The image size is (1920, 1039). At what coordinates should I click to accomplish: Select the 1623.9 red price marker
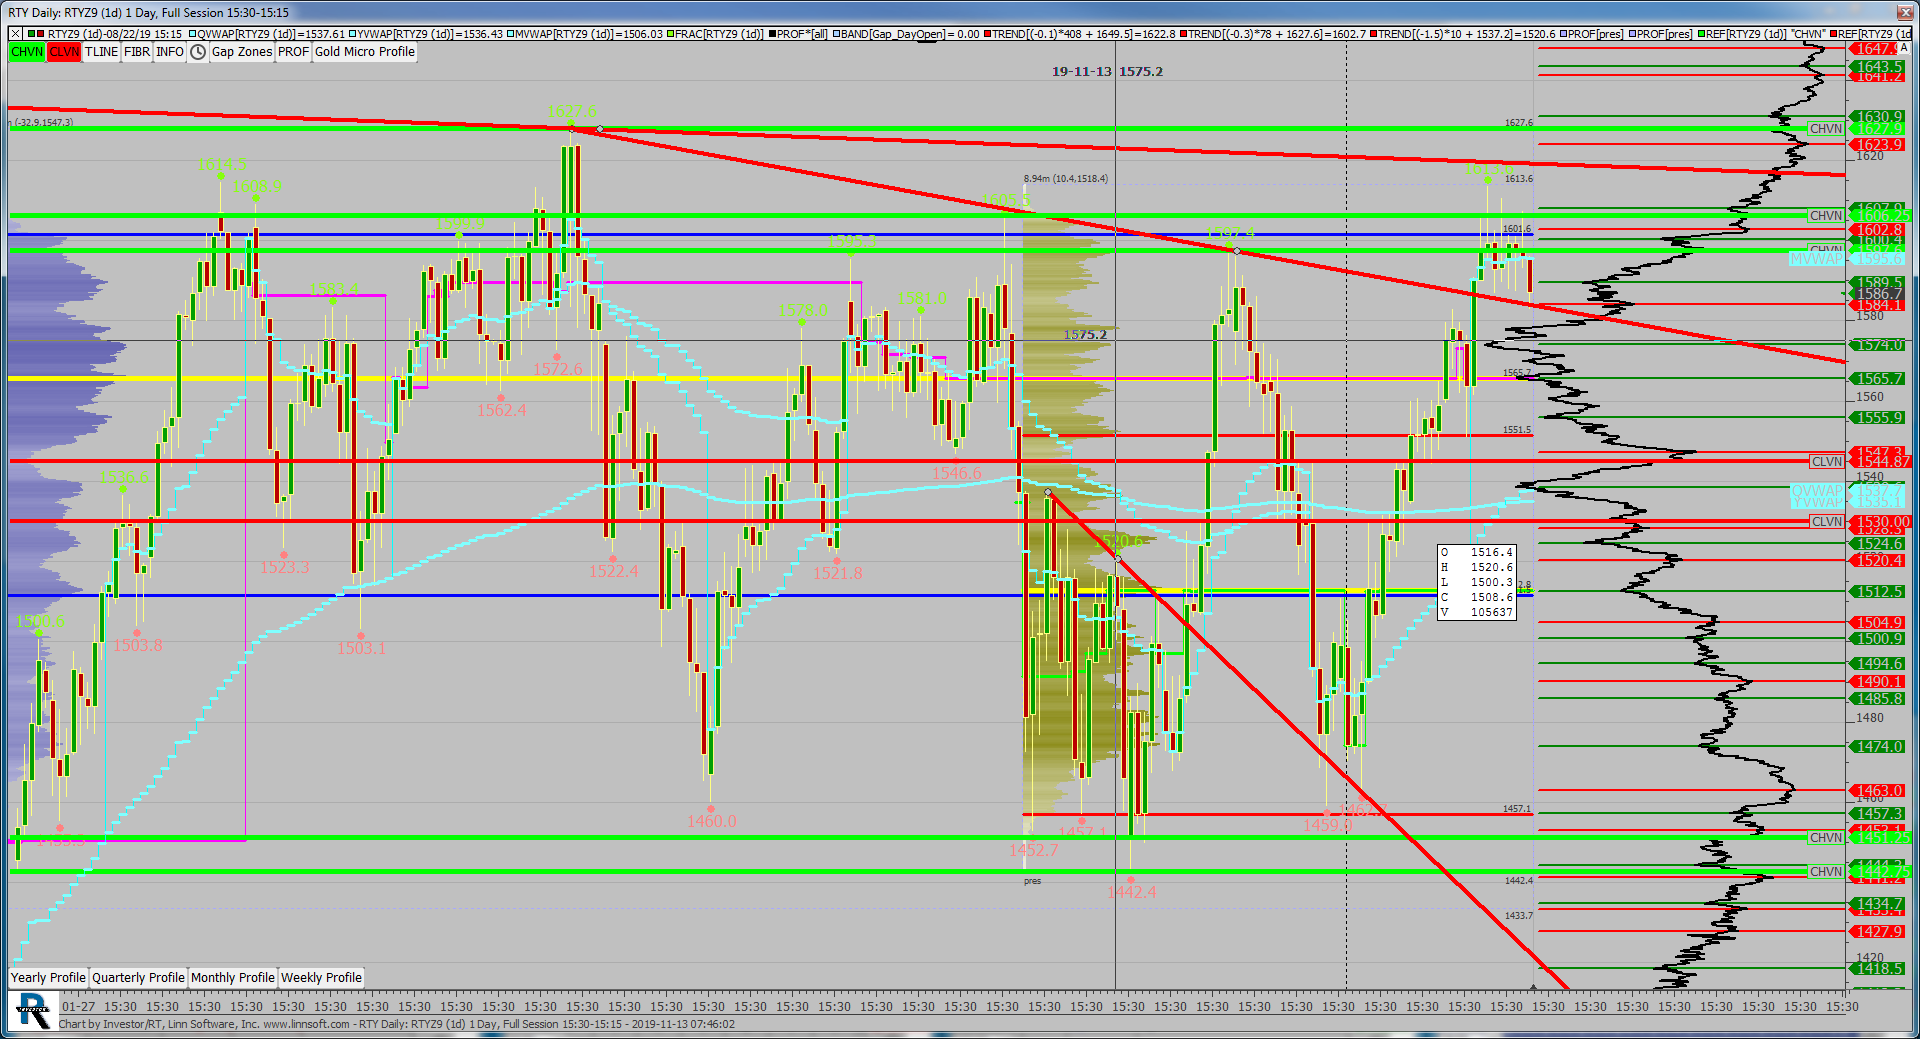click(1879, 145)
